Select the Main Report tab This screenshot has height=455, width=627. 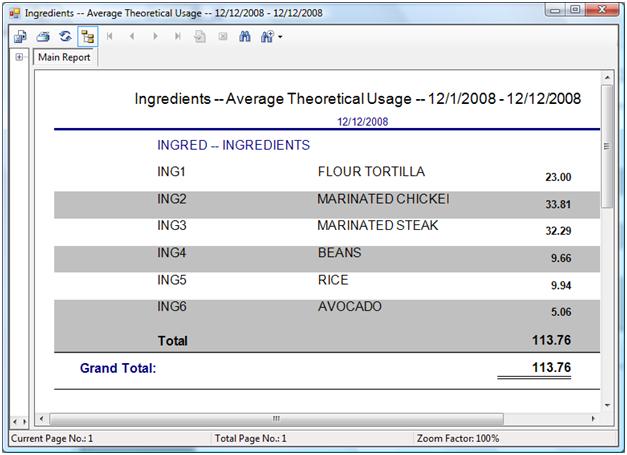(64, 57)
